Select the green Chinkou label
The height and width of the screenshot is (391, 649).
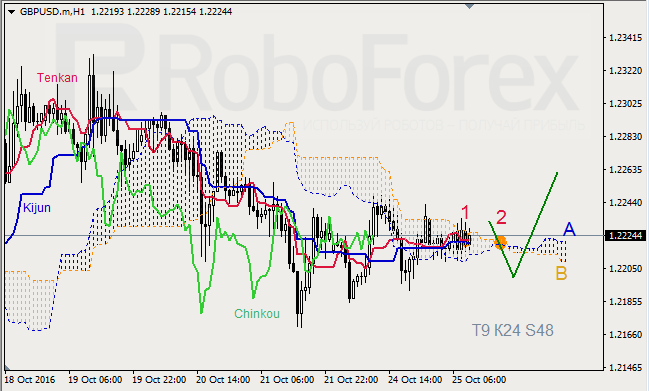point(257,314)
